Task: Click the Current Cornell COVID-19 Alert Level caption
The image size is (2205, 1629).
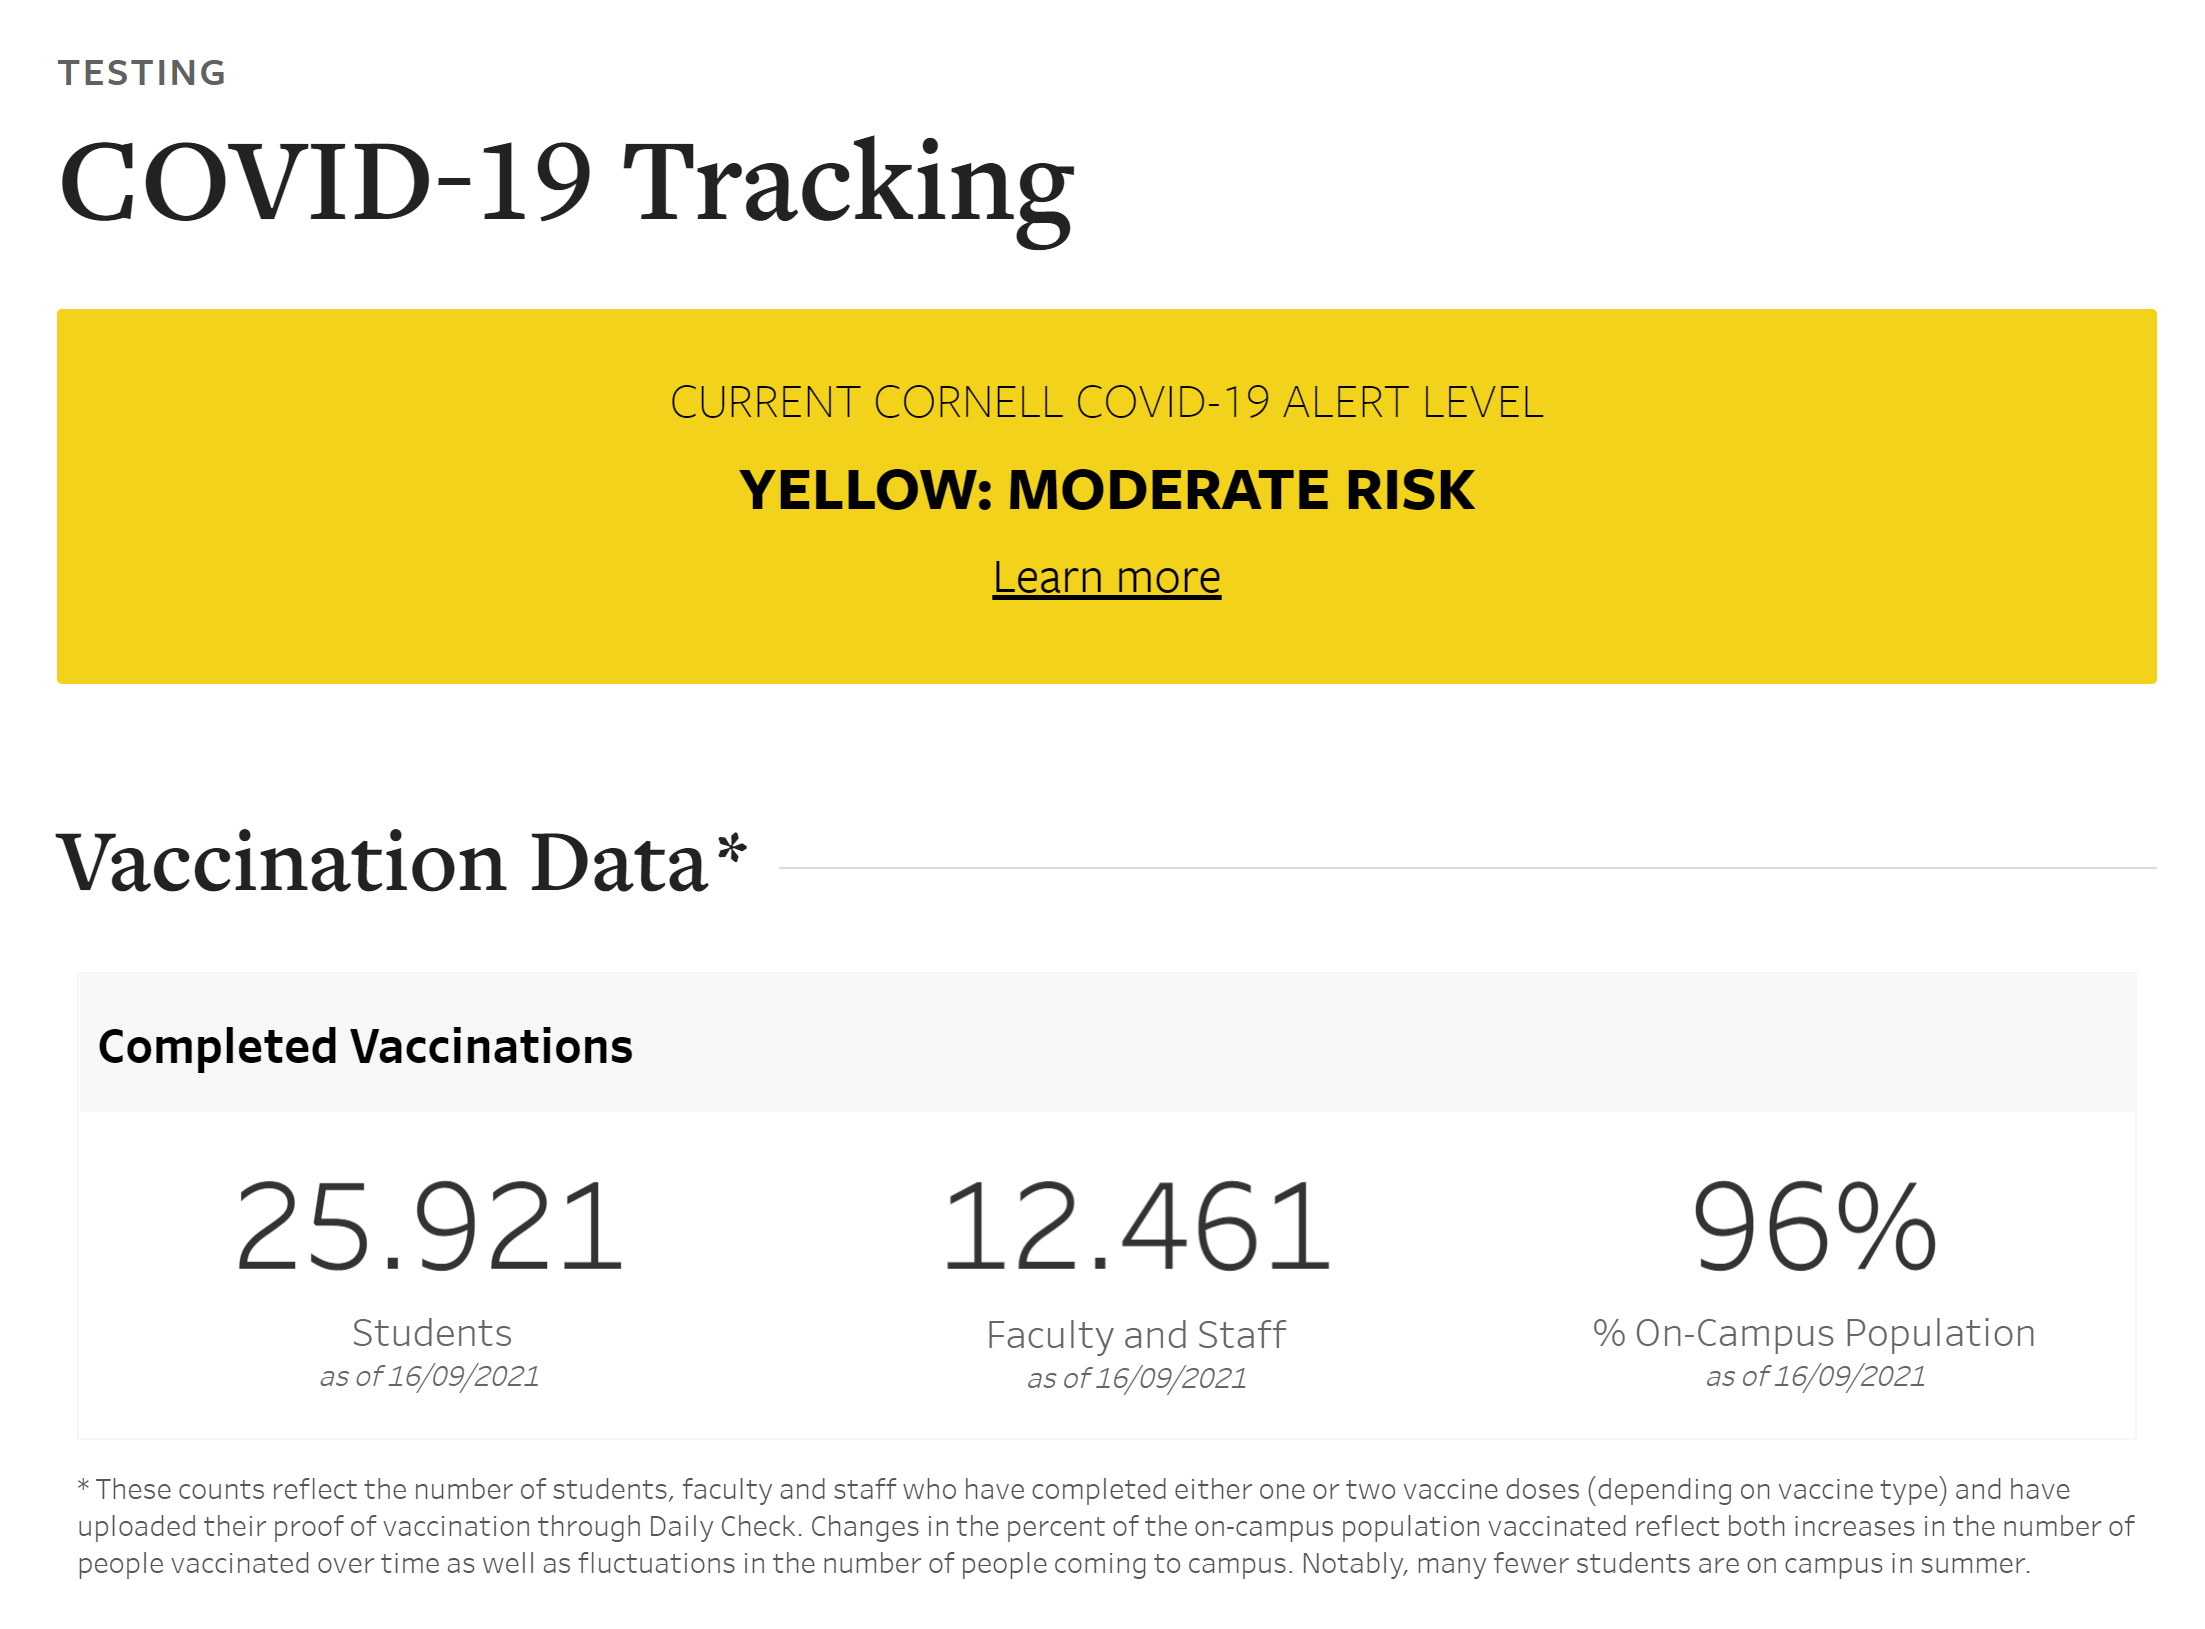Action: (1106, 402)
